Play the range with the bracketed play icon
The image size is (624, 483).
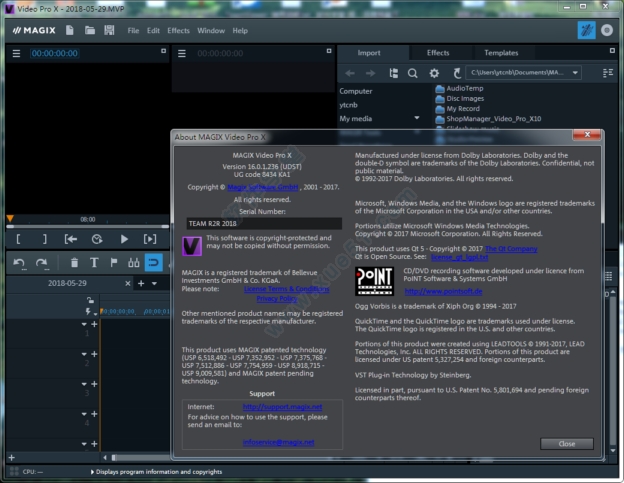tap(150, 239)
